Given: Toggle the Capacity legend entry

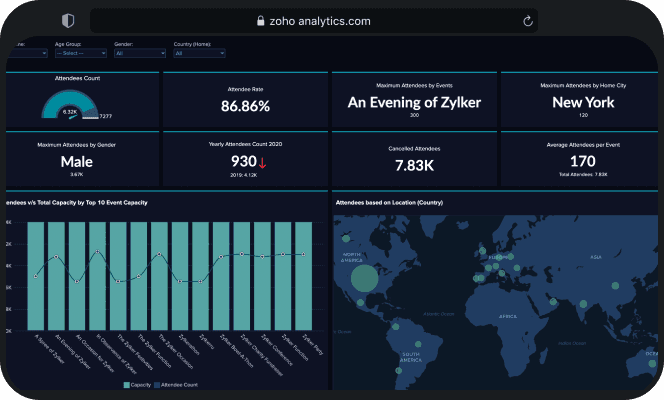Looking at the screenshot, I should pyautogui.click(x=137, y=385).
